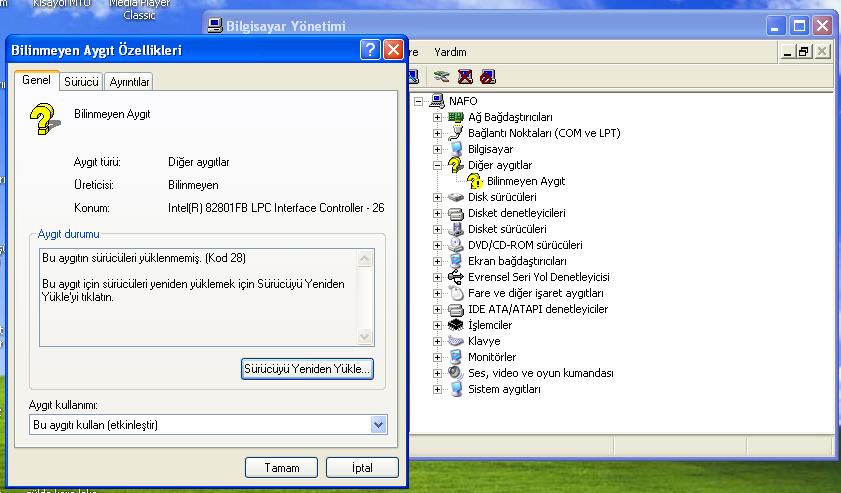Screen dimensions: 841x493
Task: Collapse the Diğer aygıtlar node
Action: (437, 165)
